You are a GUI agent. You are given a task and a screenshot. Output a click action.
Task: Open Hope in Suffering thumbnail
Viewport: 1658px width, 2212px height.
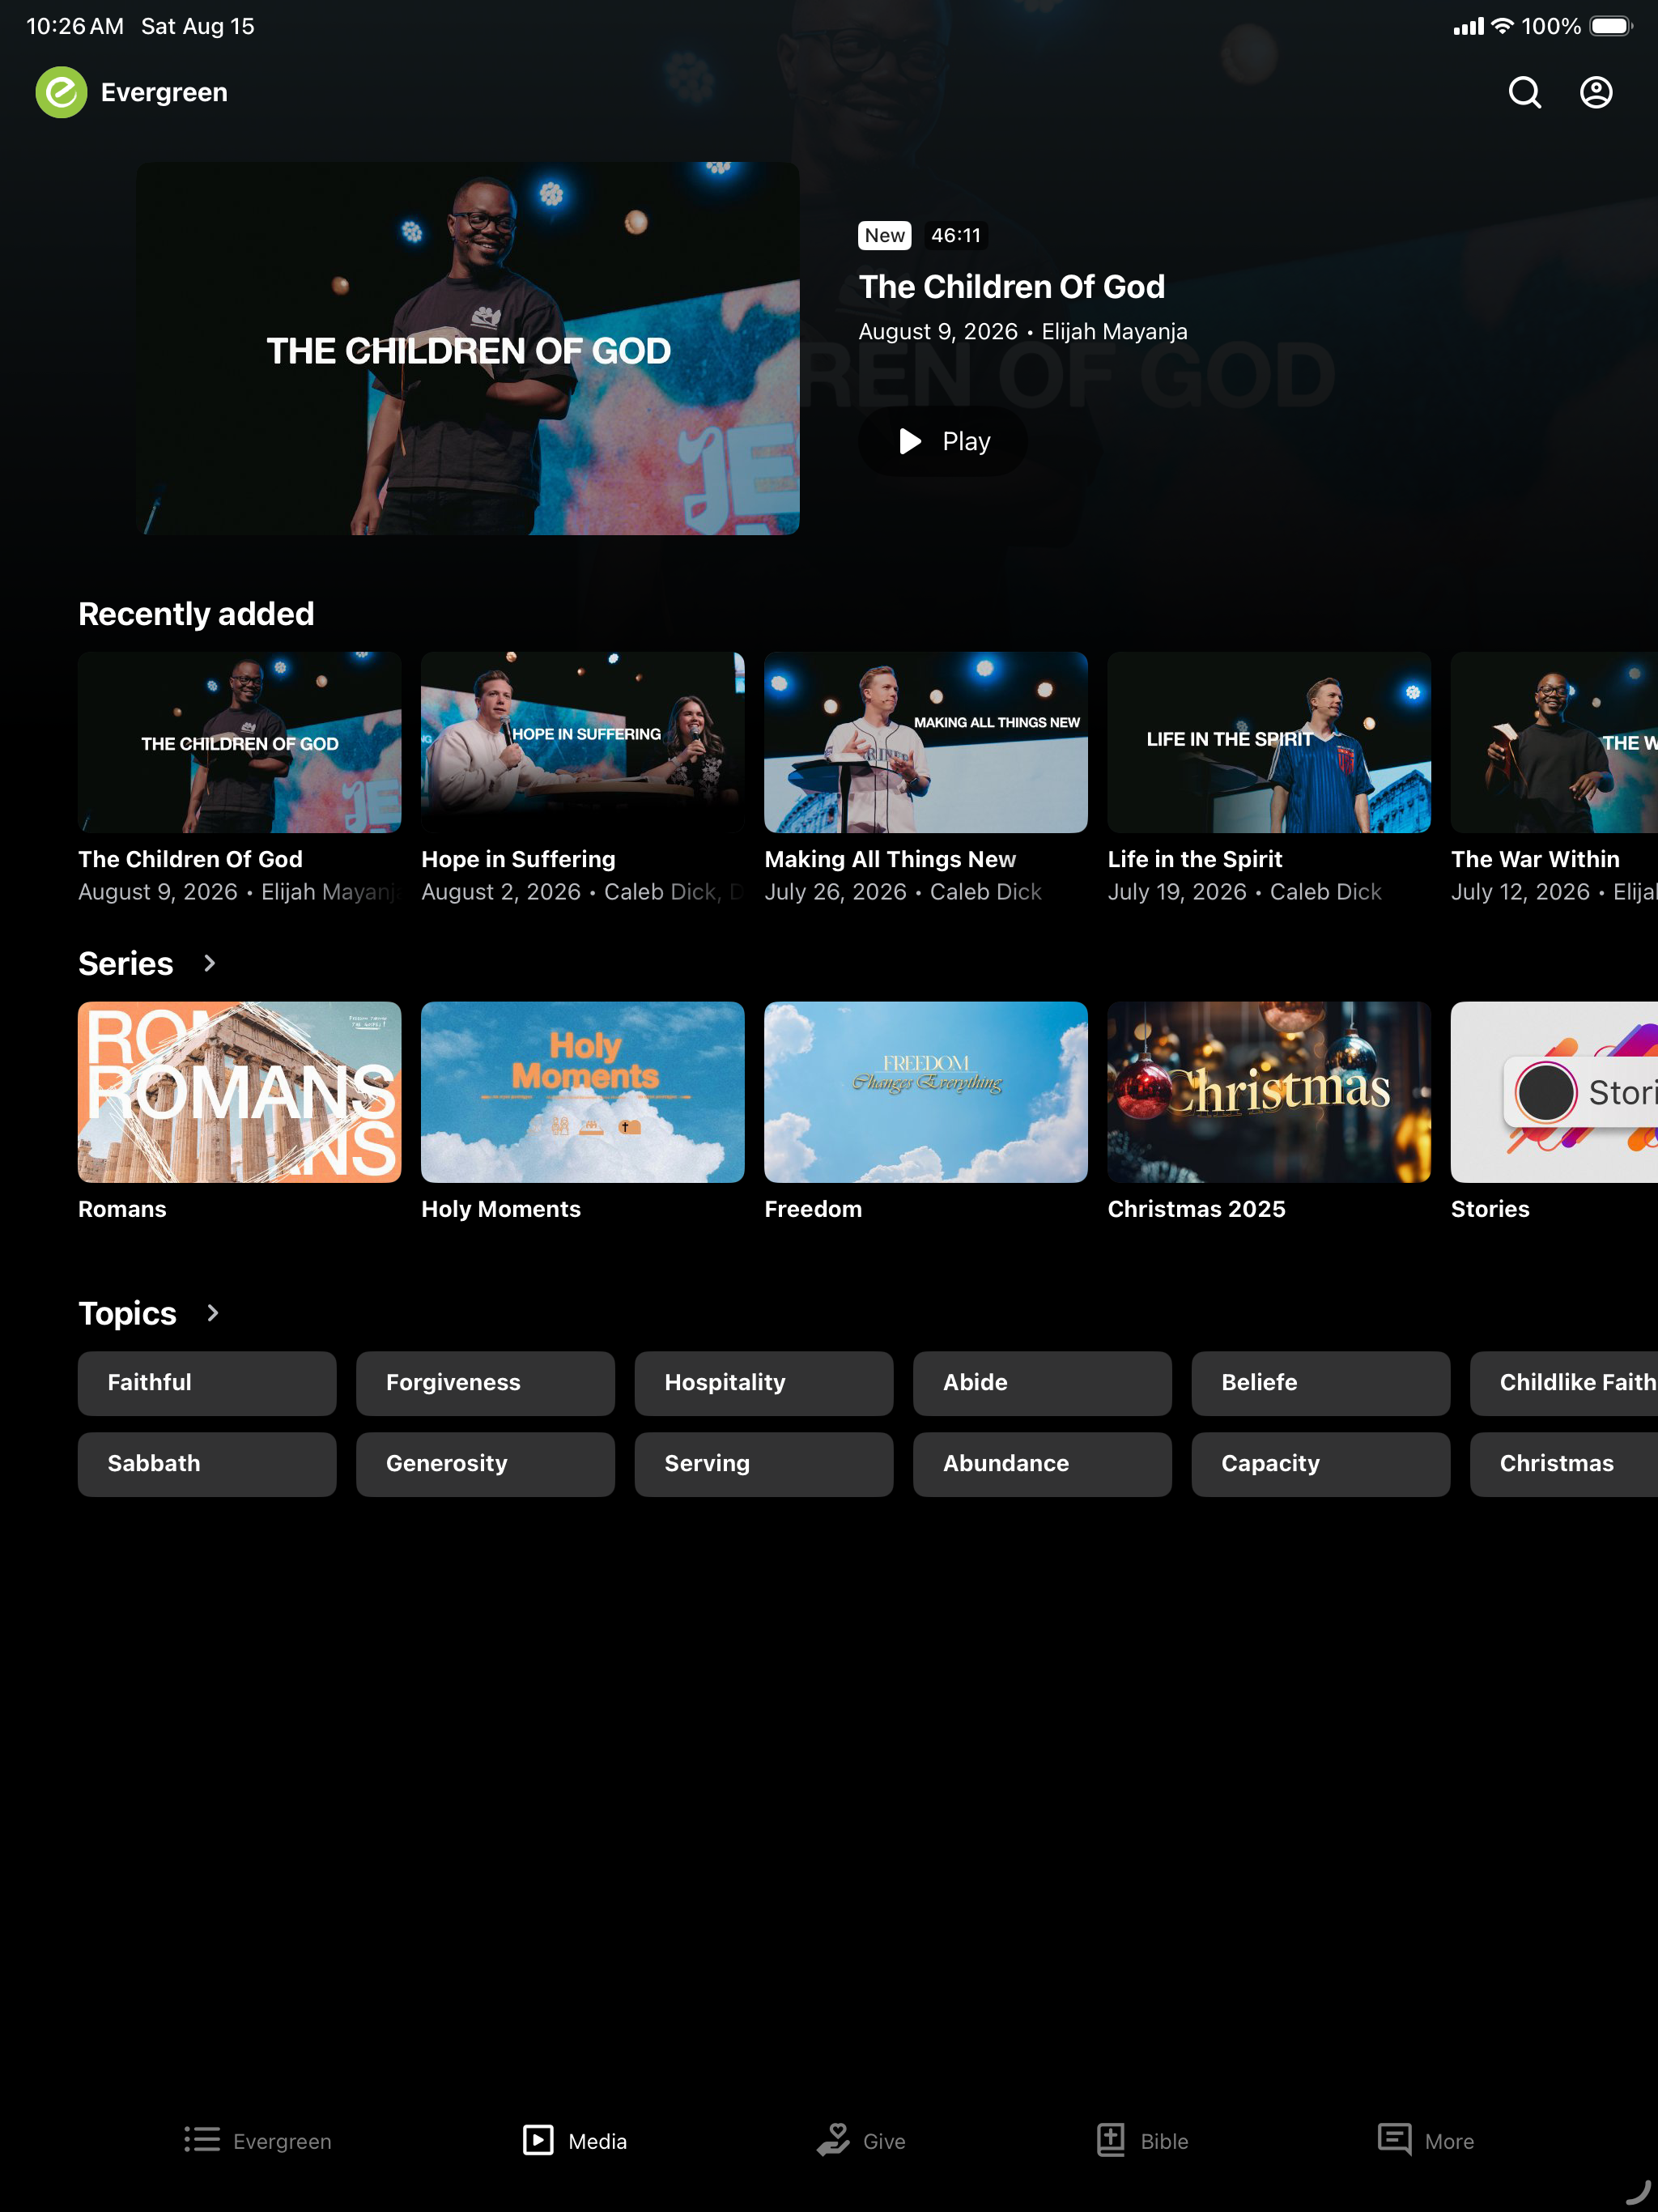[583, 742]
